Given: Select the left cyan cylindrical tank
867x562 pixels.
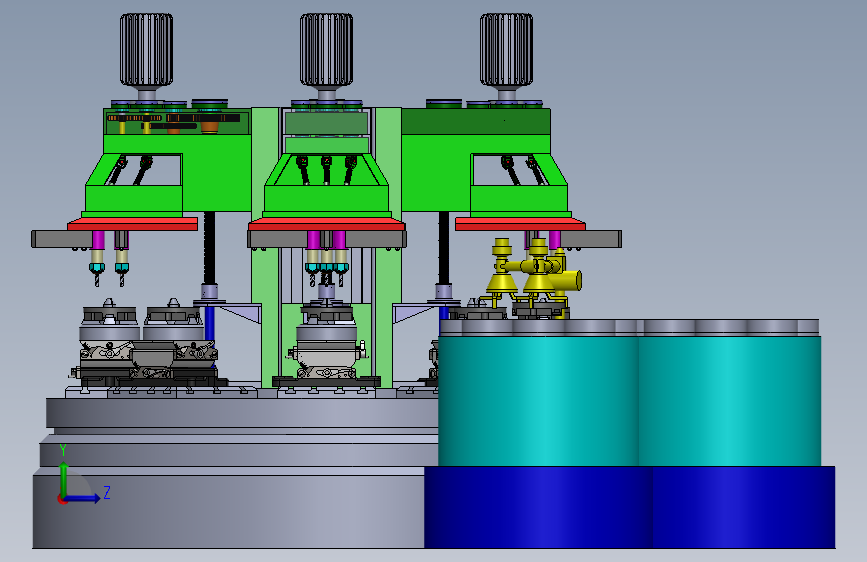Looking at the screenshot, I should [x=539, y=401].
